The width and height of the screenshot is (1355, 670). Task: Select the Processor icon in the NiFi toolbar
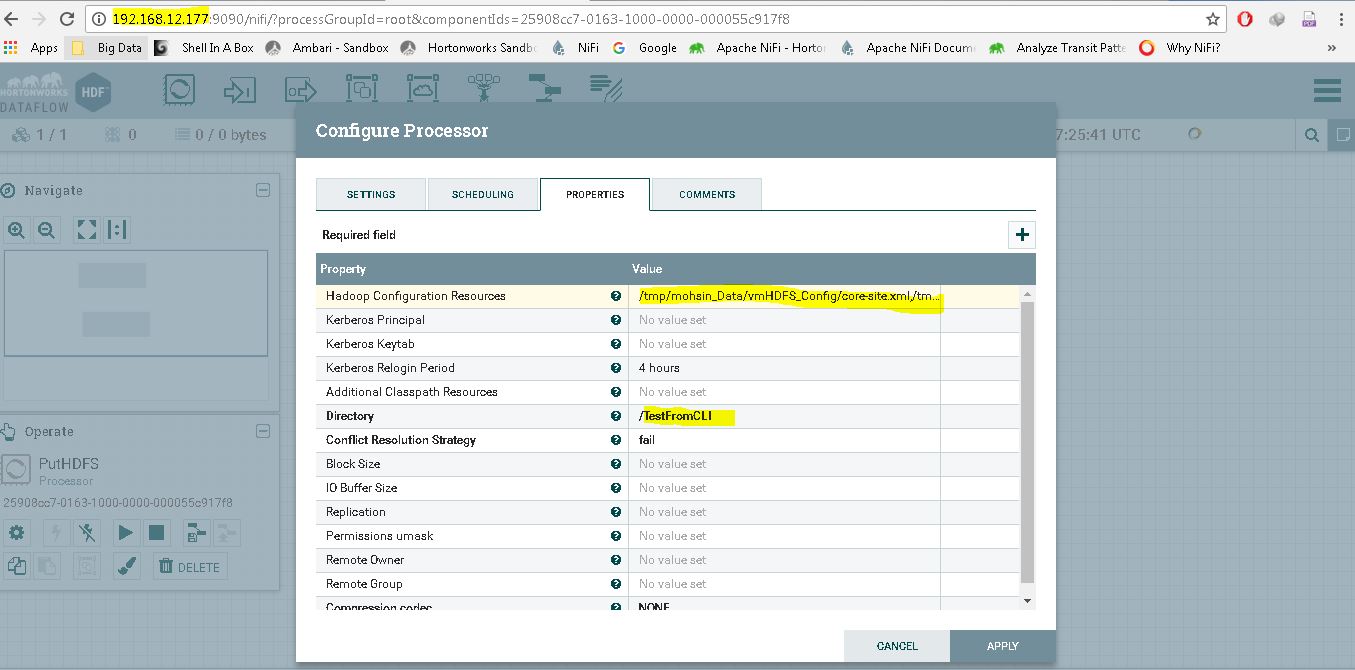pos(179,88)
